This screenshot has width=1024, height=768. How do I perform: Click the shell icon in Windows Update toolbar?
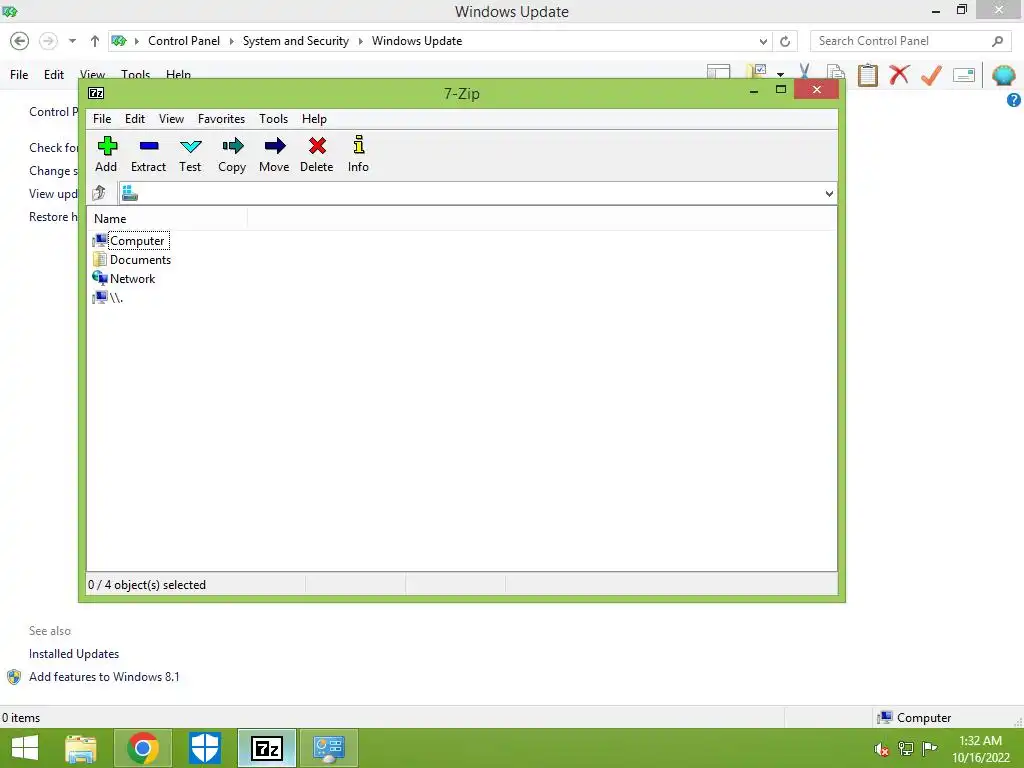1004,75
